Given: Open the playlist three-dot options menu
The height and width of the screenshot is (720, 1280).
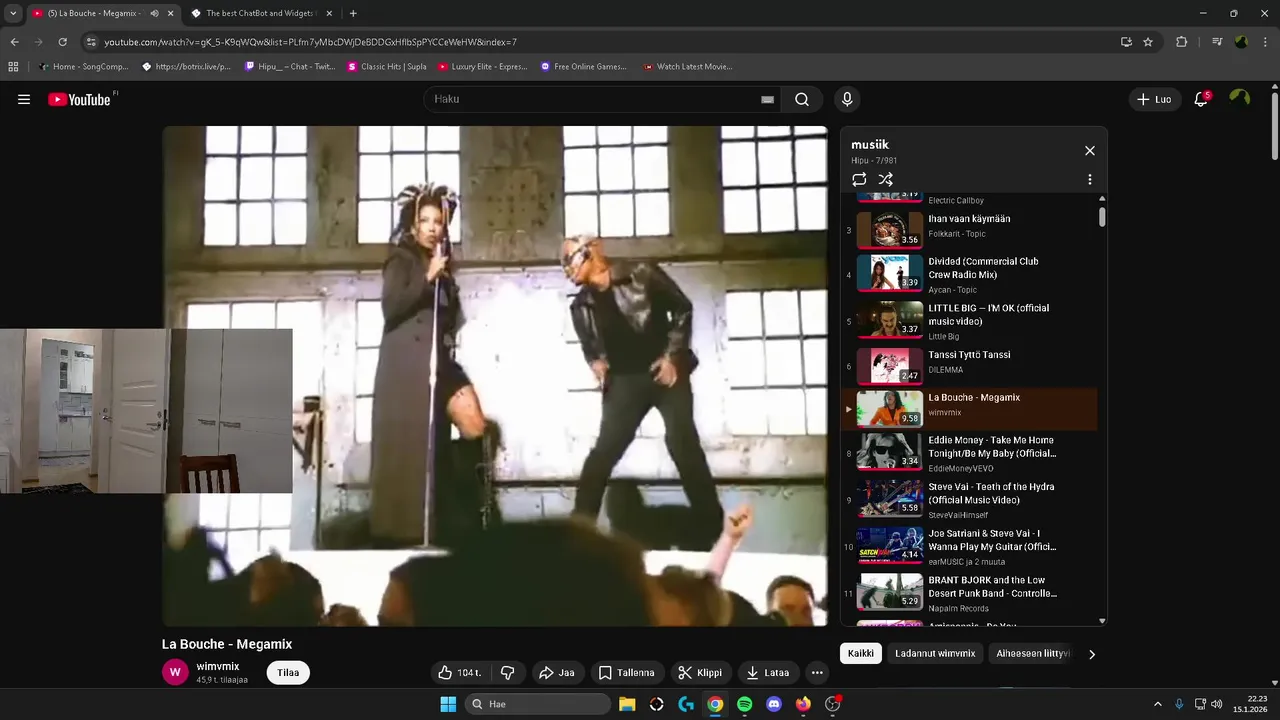Looking at the screenshot, I should (1090, 179).
